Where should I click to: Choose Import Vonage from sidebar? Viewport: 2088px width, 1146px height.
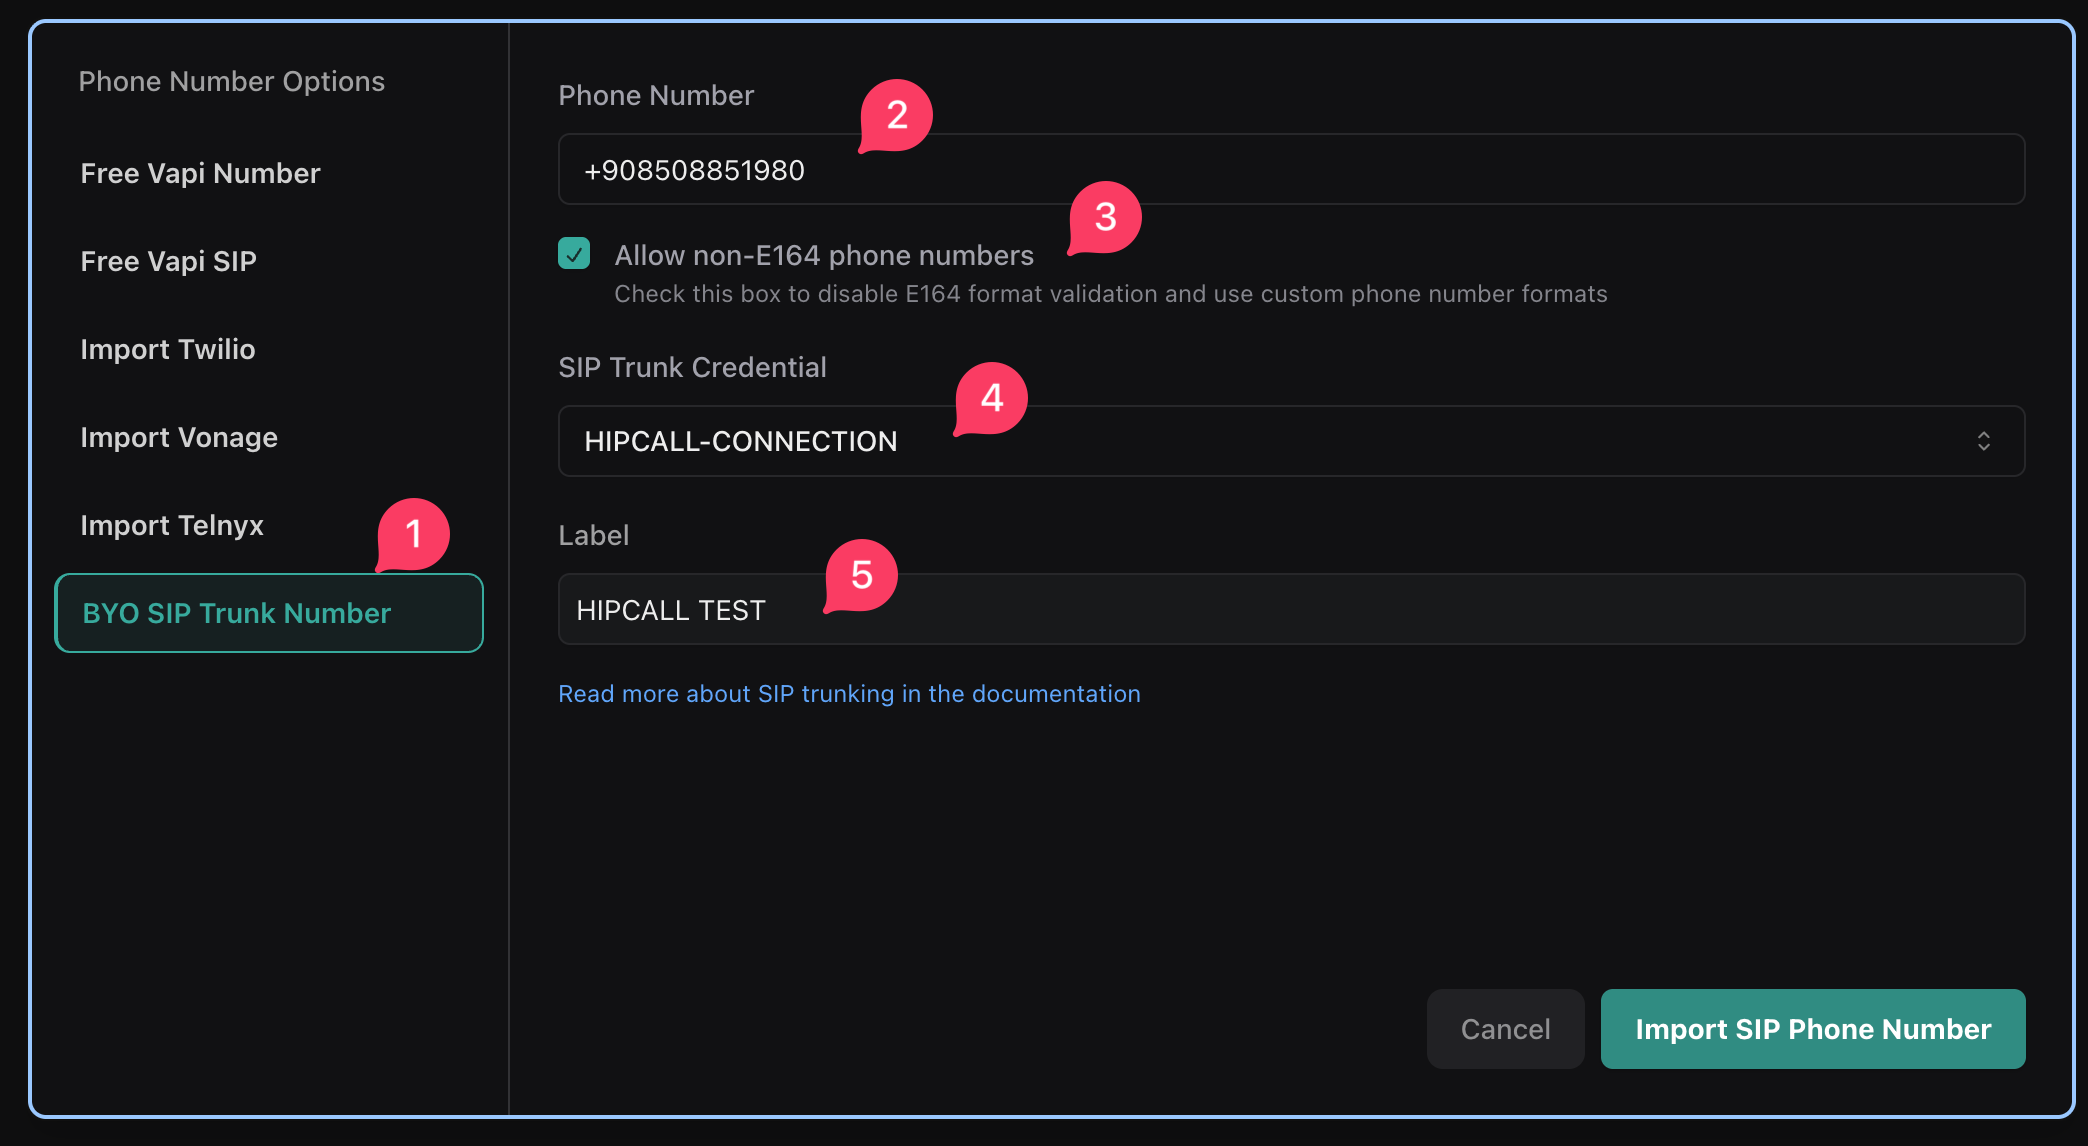click(178, 437)
